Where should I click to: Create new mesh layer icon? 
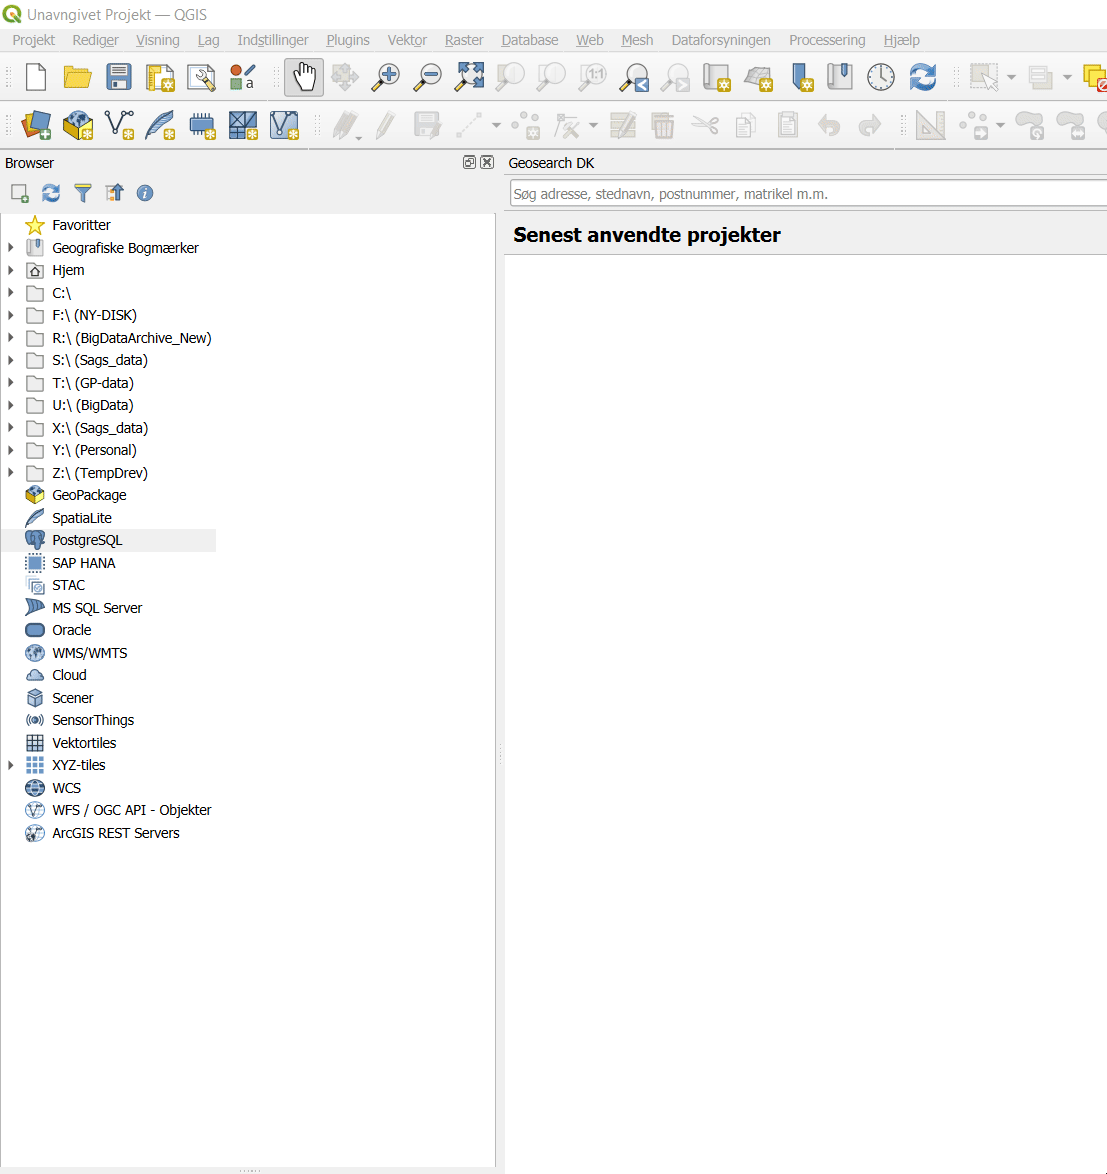[243, 125]
